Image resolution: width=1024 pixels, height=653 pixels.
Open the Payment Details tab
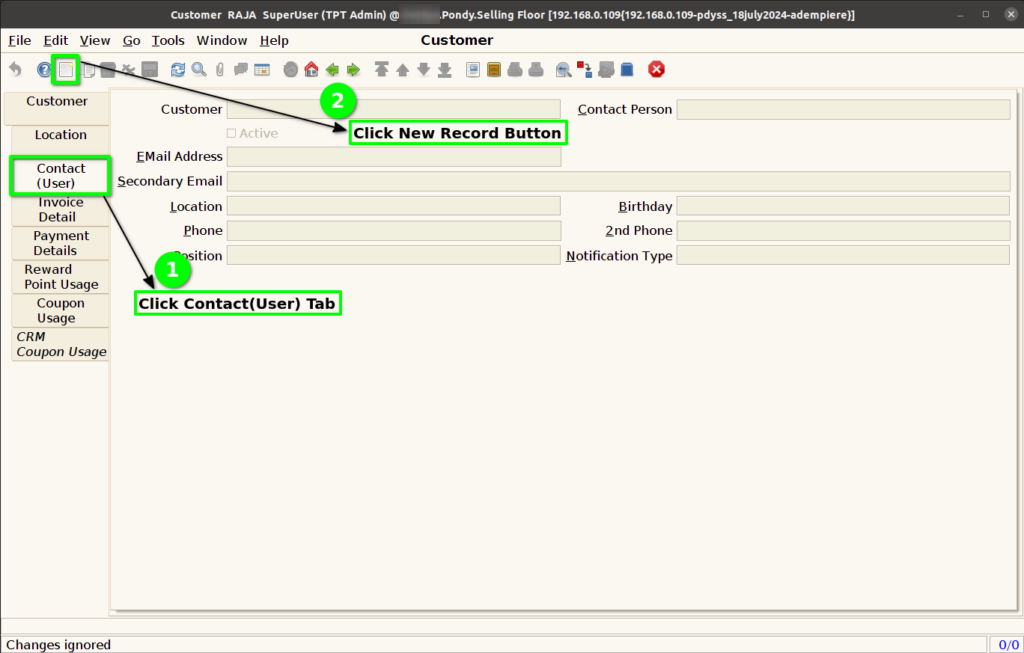point(60,243)
